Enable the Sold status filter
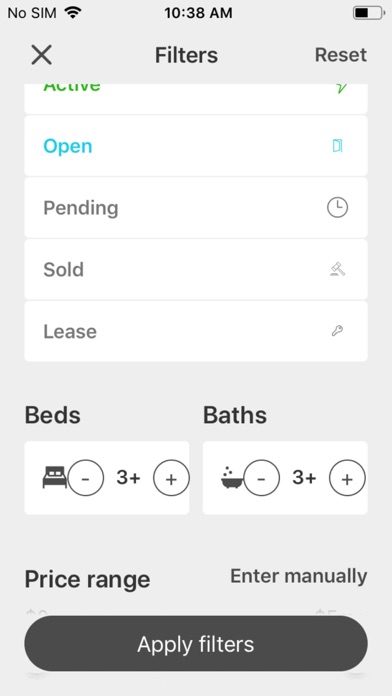The width and height of the screenshot is (392, 696). 196,269
